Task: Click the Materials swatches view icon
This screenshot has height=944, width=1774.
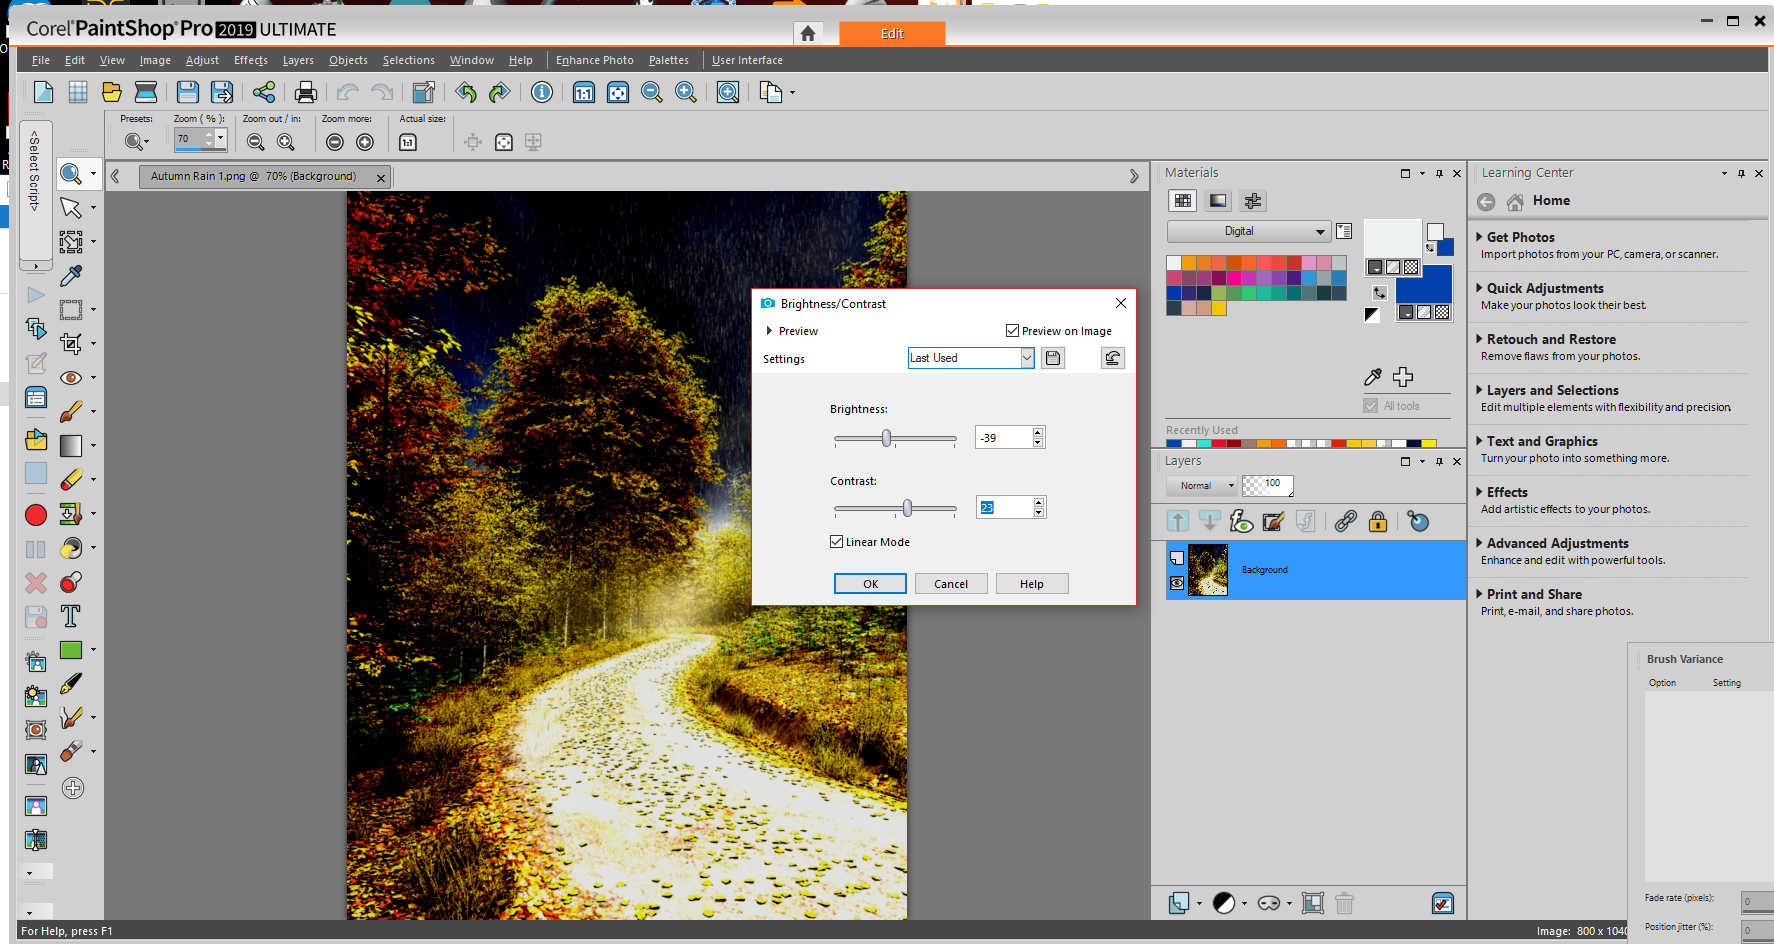Action: click(1183, 201)
